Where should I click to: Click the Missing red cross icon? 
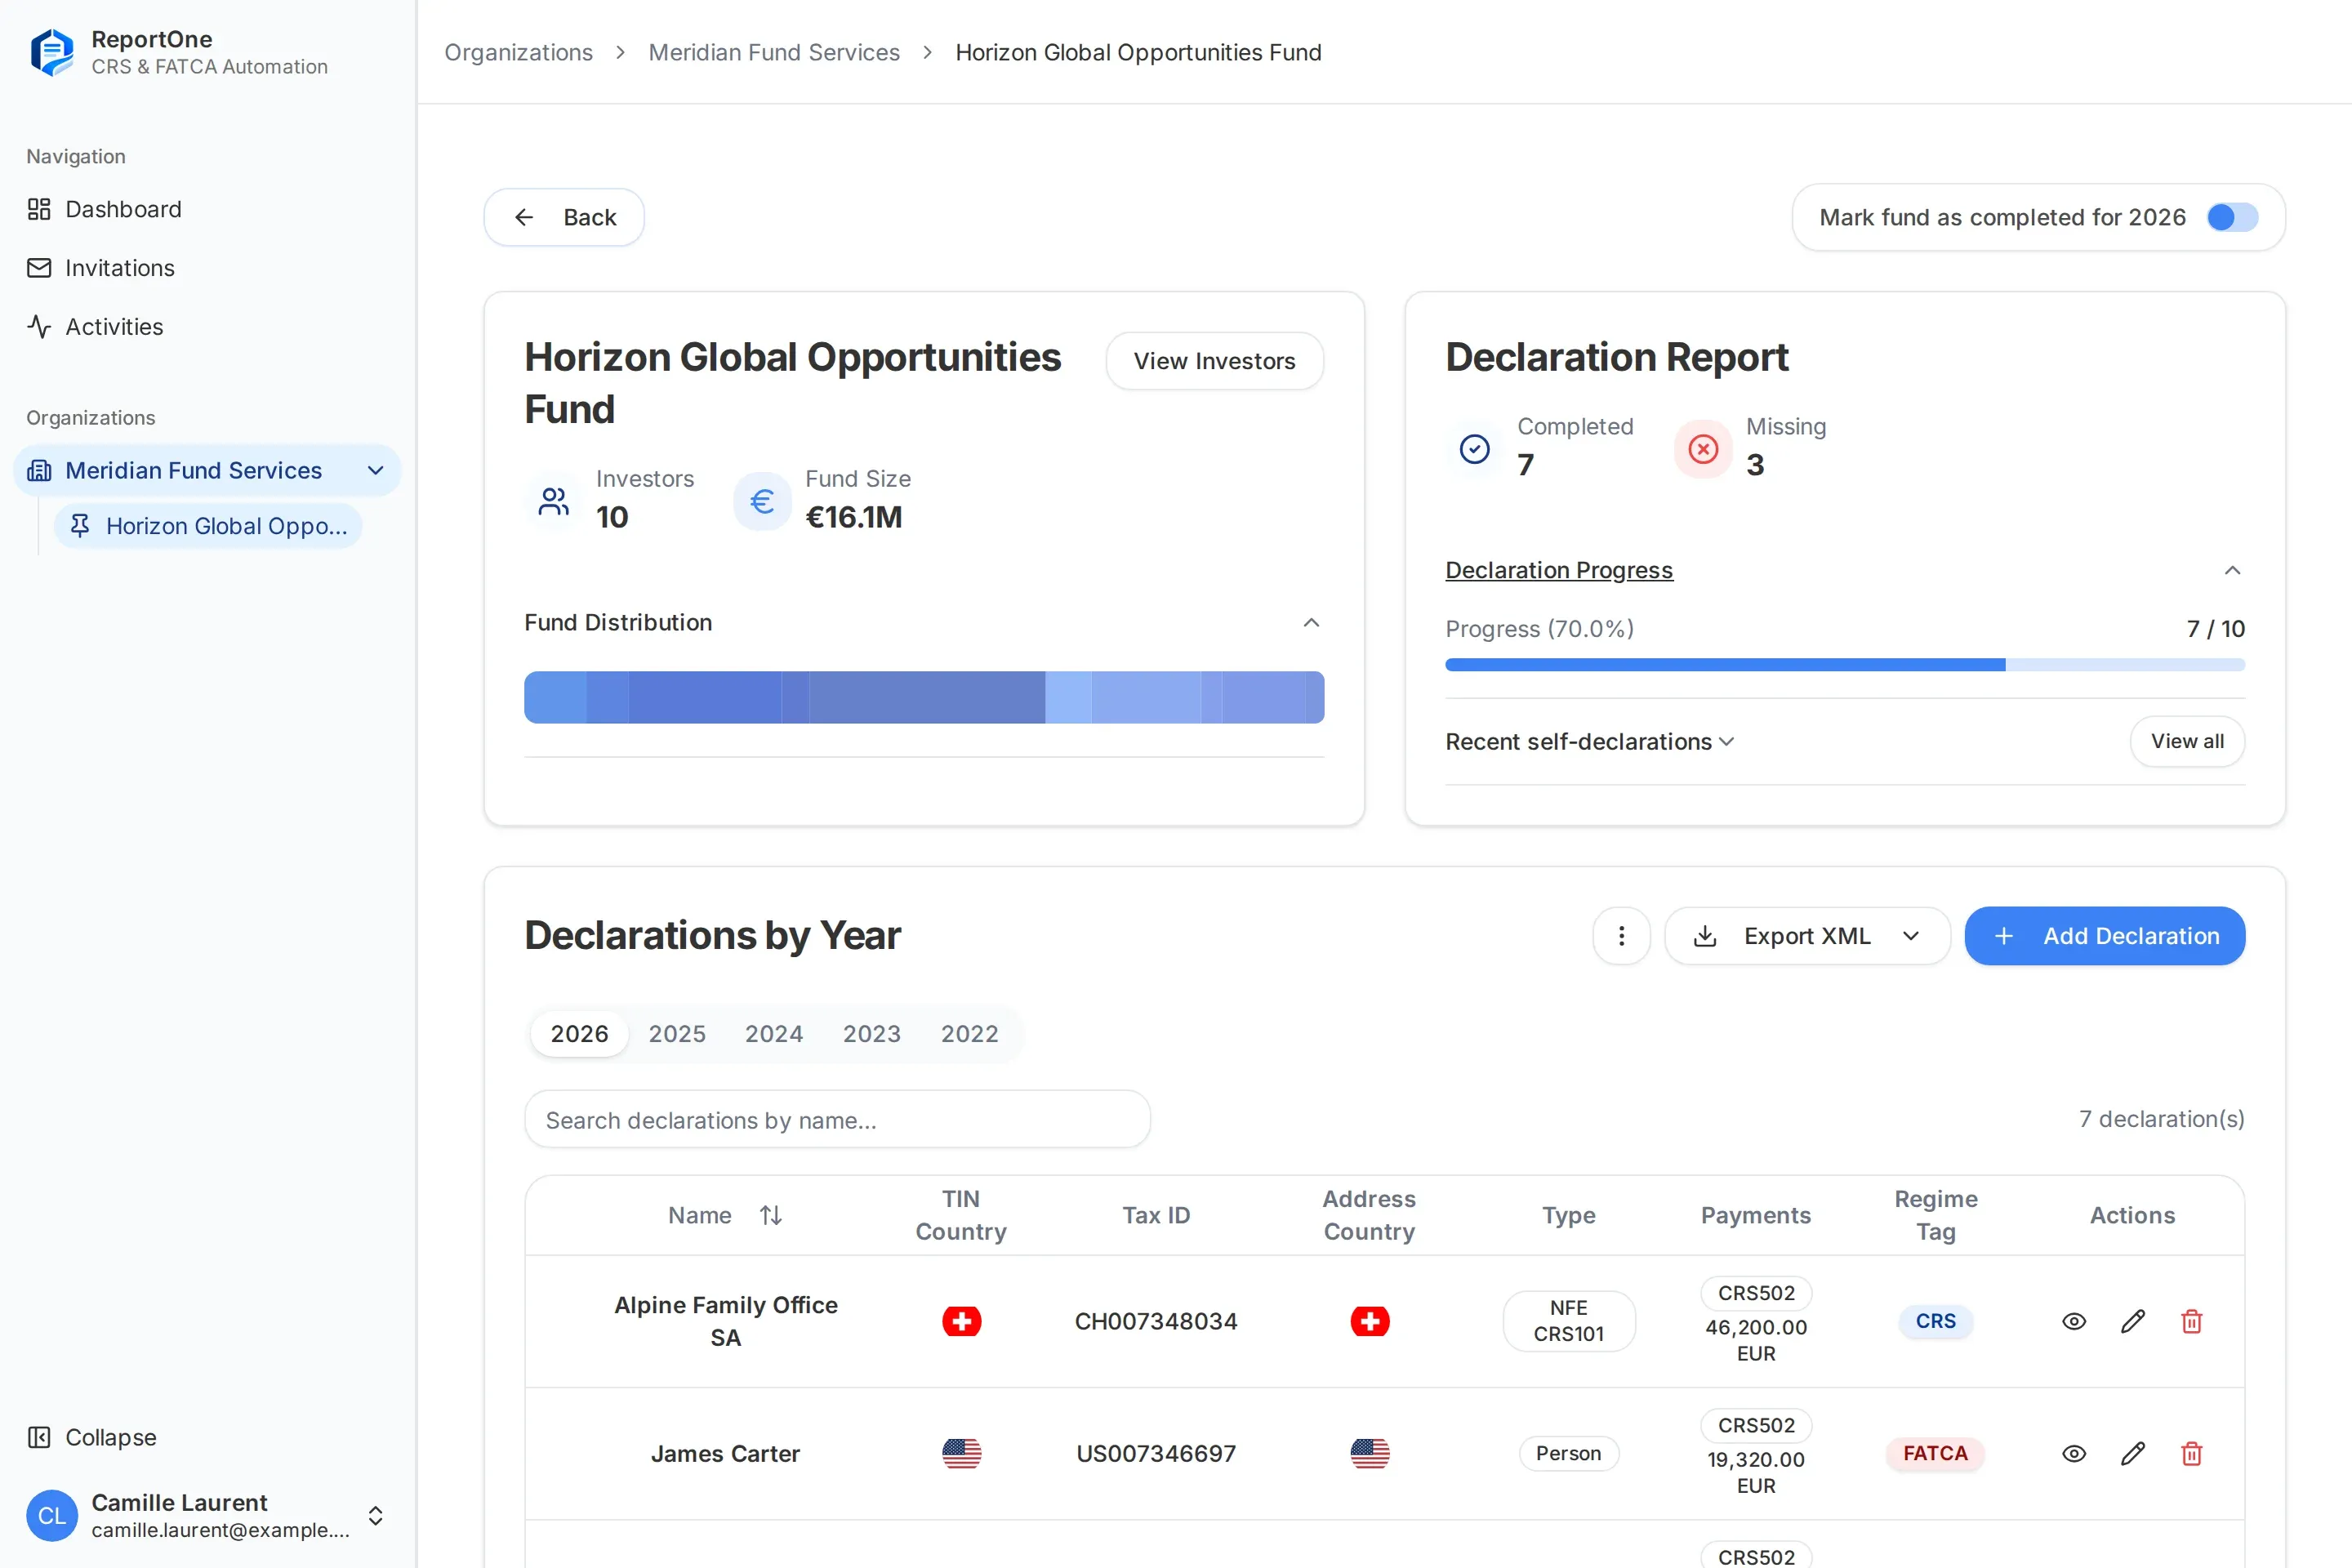[1704, 448]
